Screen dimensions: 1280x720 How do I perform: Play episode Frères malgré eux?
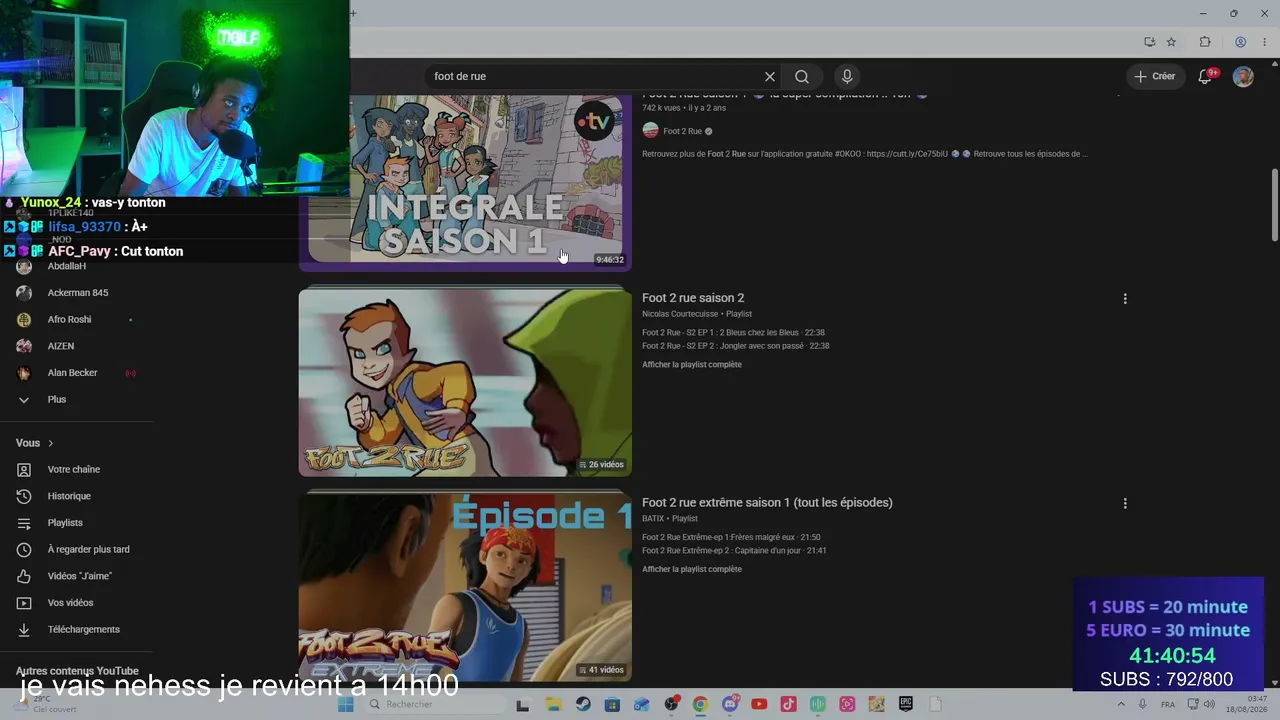731,538
